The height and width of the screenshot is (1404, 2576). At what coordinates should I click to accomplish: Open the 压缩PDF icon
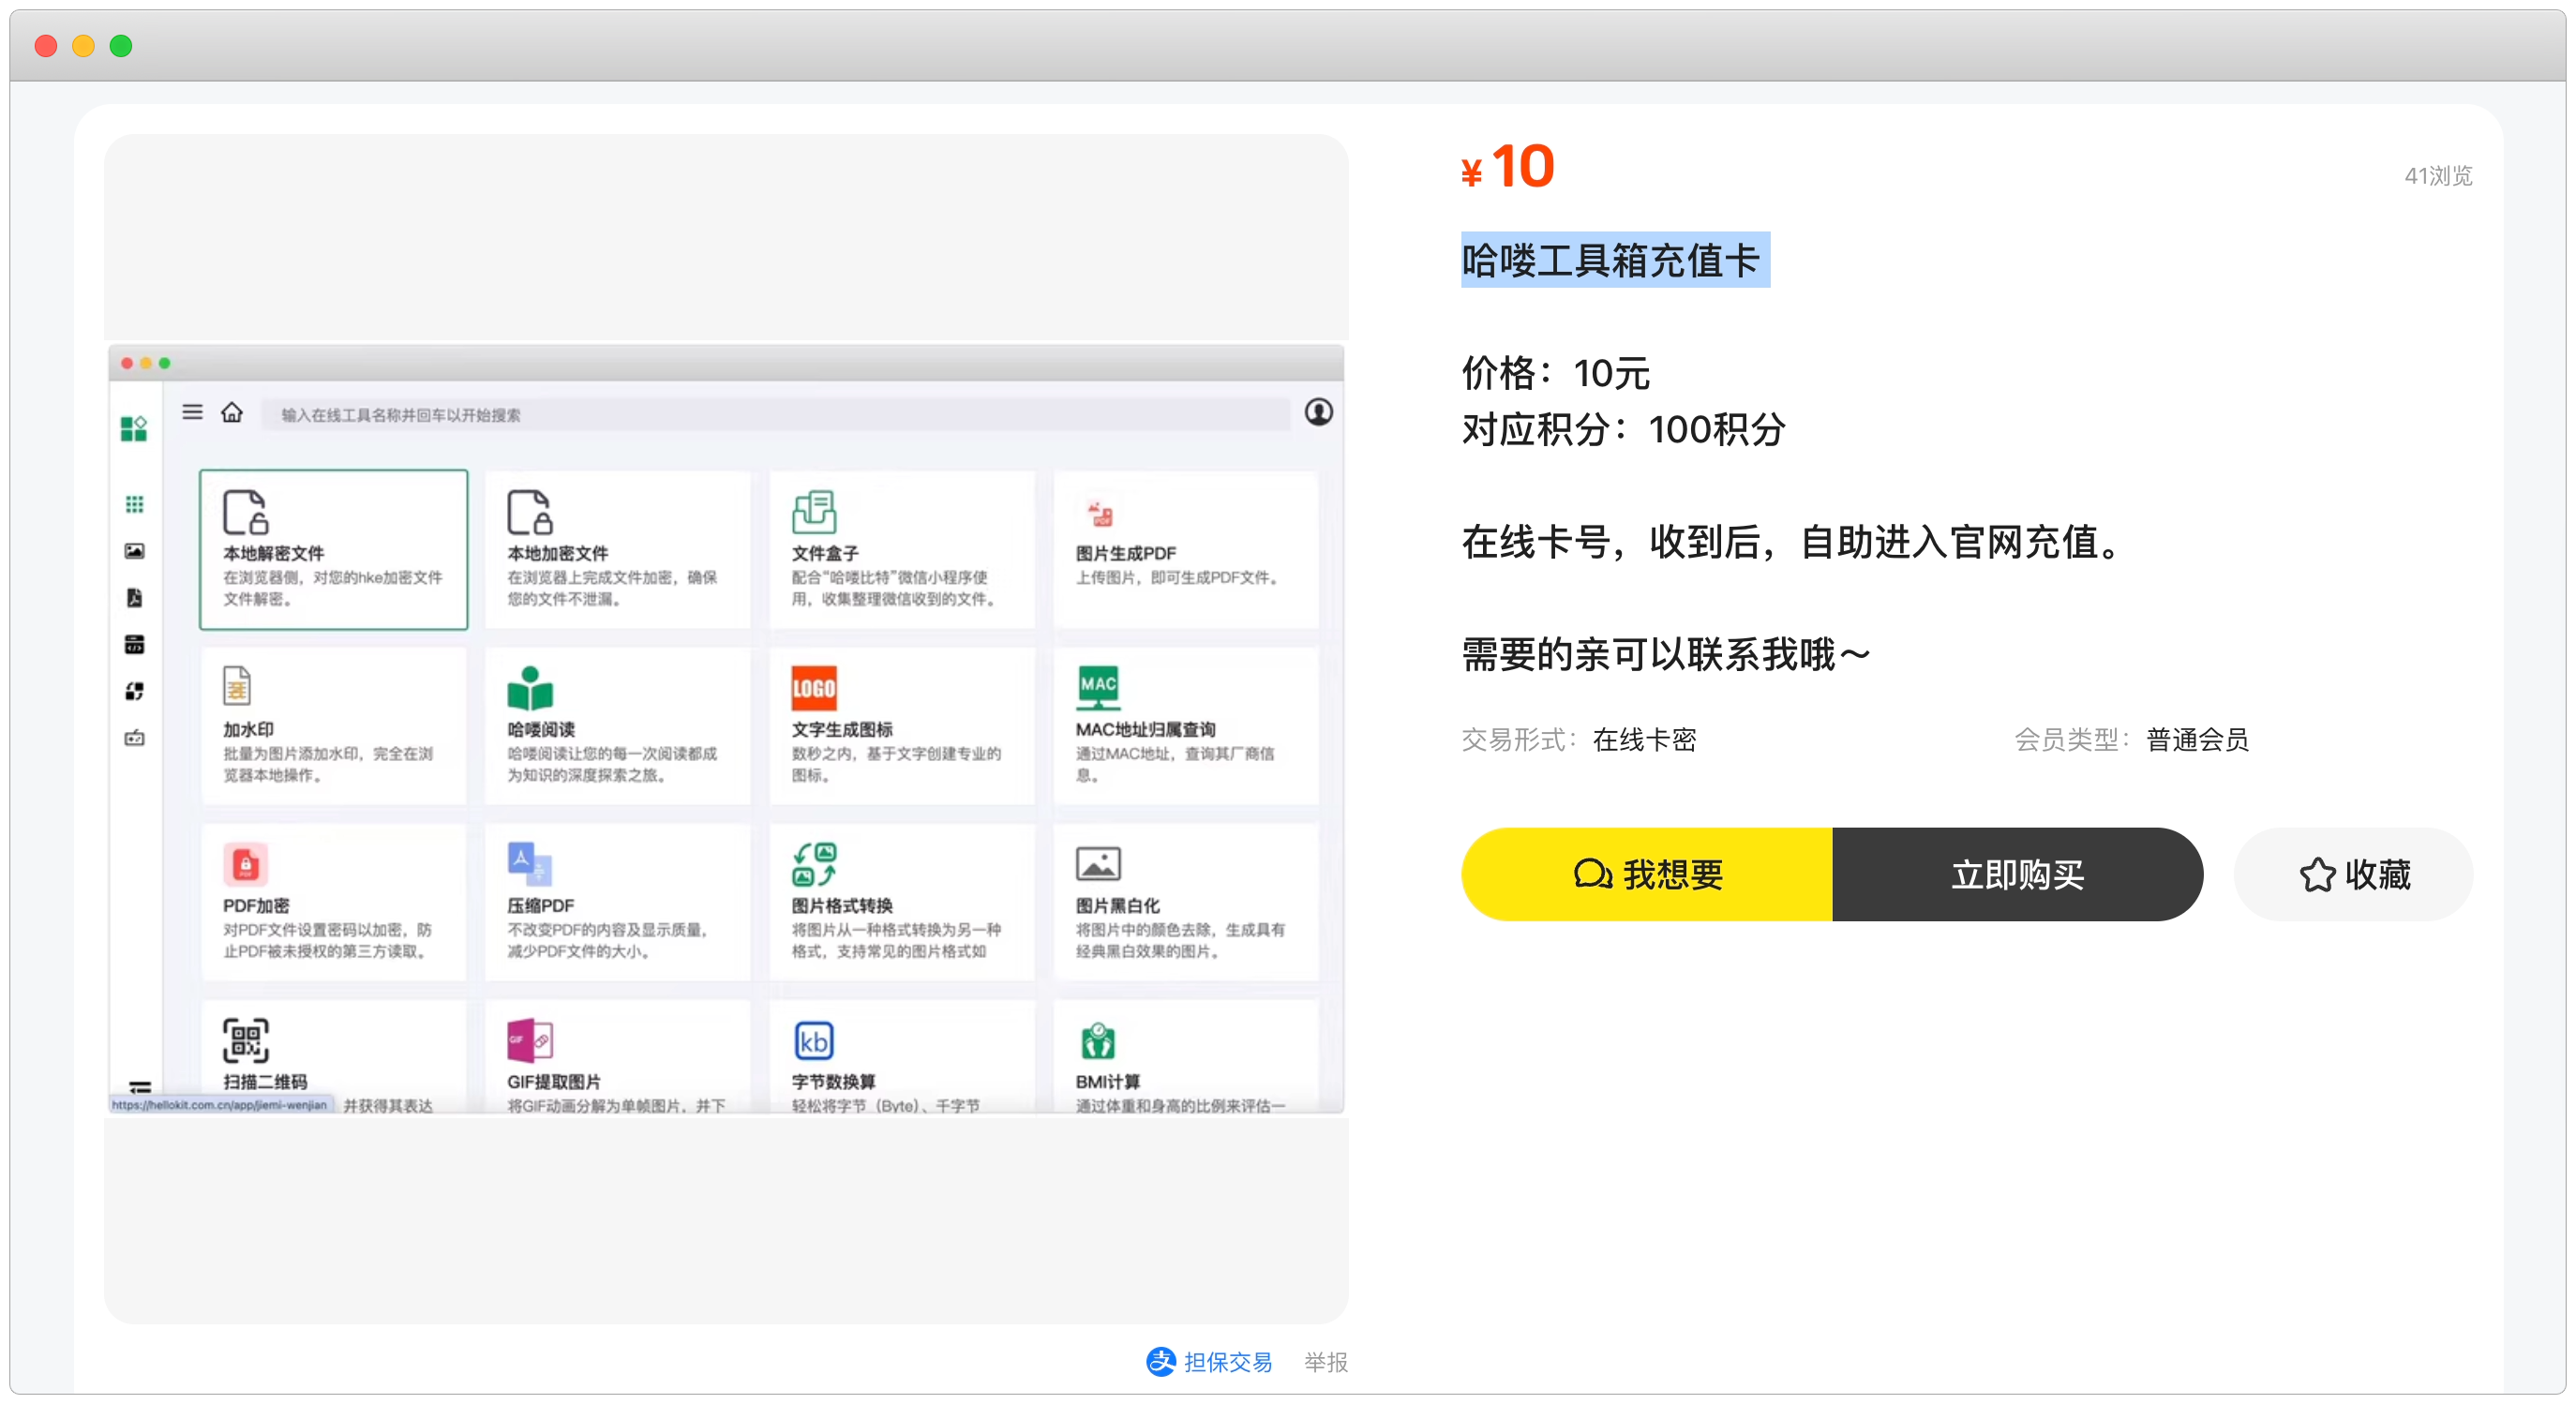(x=529, y=864)
